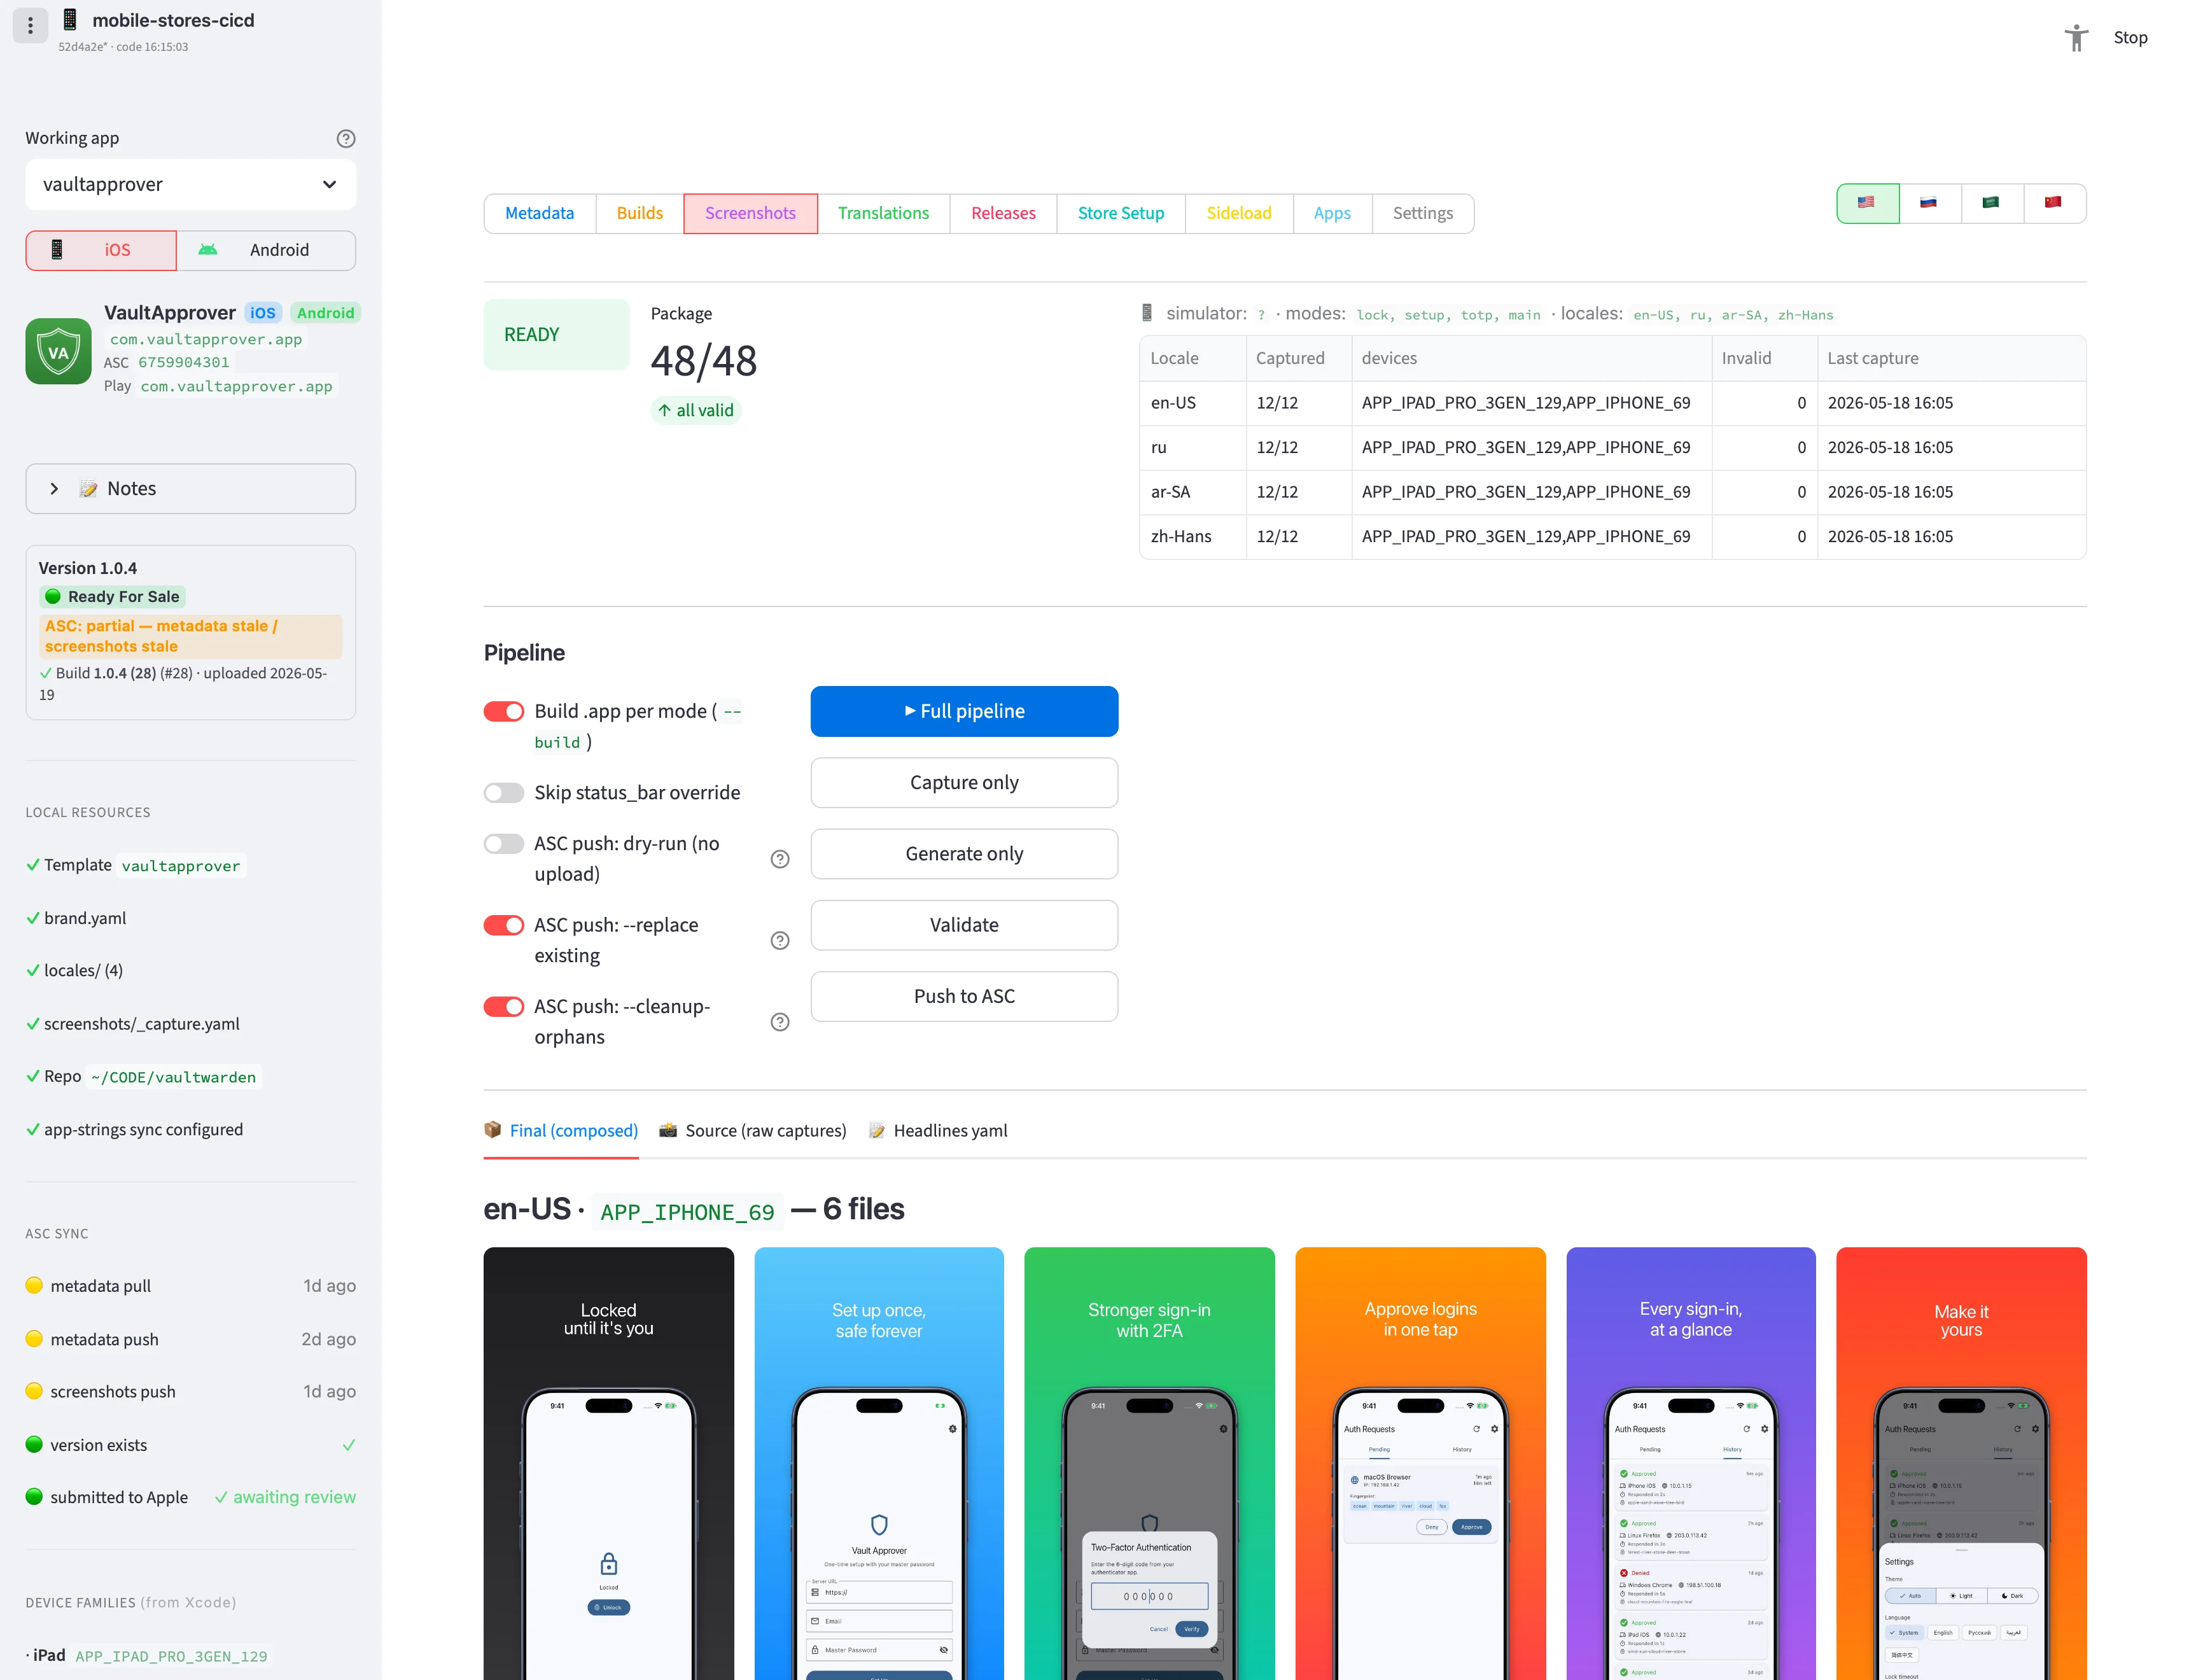Show the Headlines yaml tab
The height and width of the screenshot is (1680, 2189).
pyautogui.click(x=938, y=1131)
